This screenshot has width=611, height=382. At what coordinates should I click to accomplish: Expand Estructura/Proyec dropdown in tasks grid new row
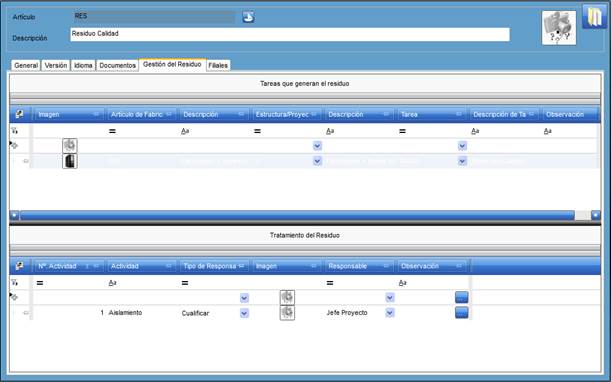(317, 146)
